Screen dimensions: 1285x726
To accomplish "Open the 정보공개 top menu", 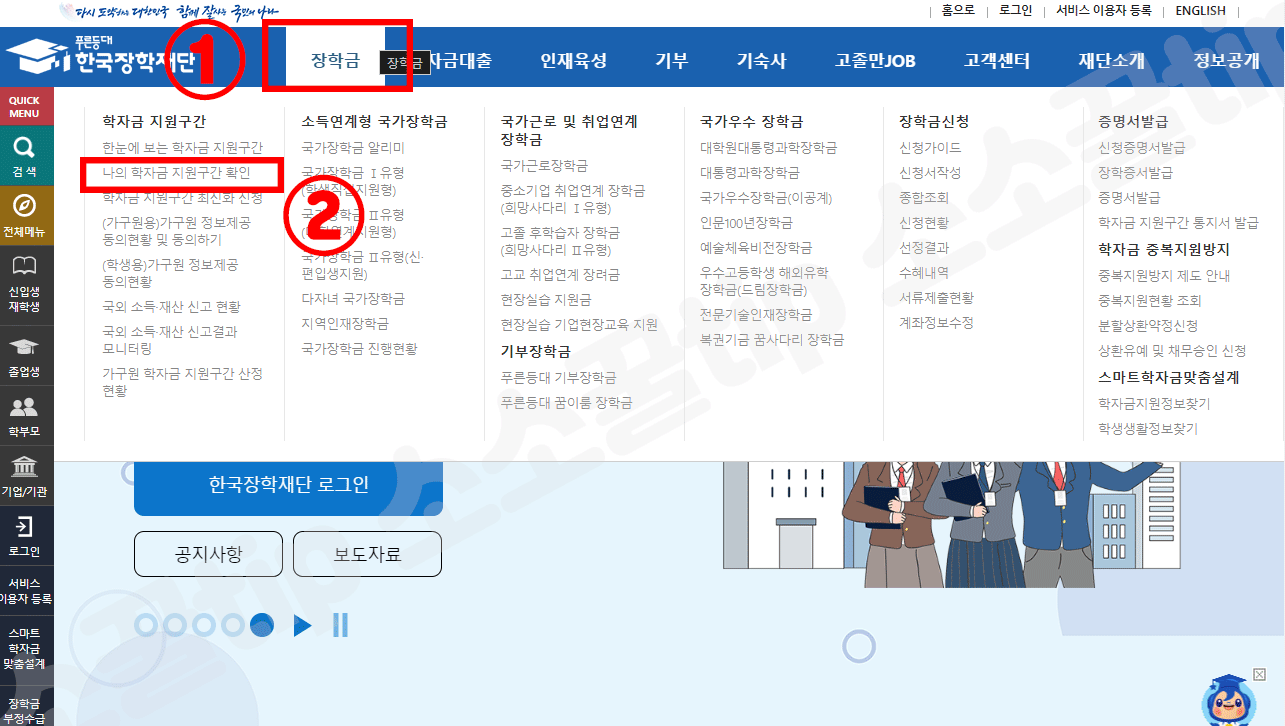I will [x=1226, y=60].
